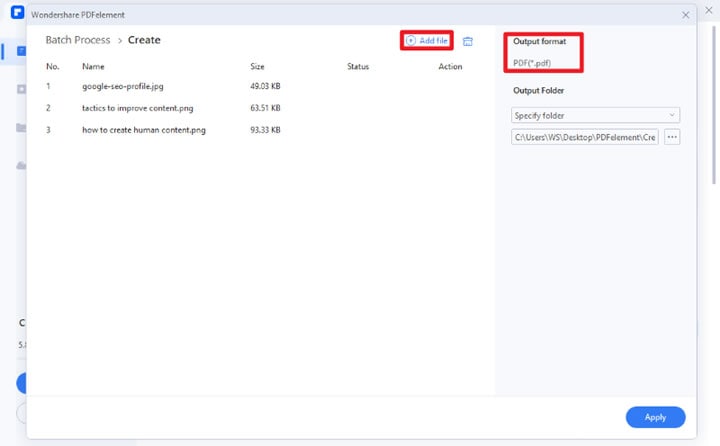Viewport: 720px width, 446px height.
Task: Browse for folder with the three-dots button
Action: tap(672, 137)
